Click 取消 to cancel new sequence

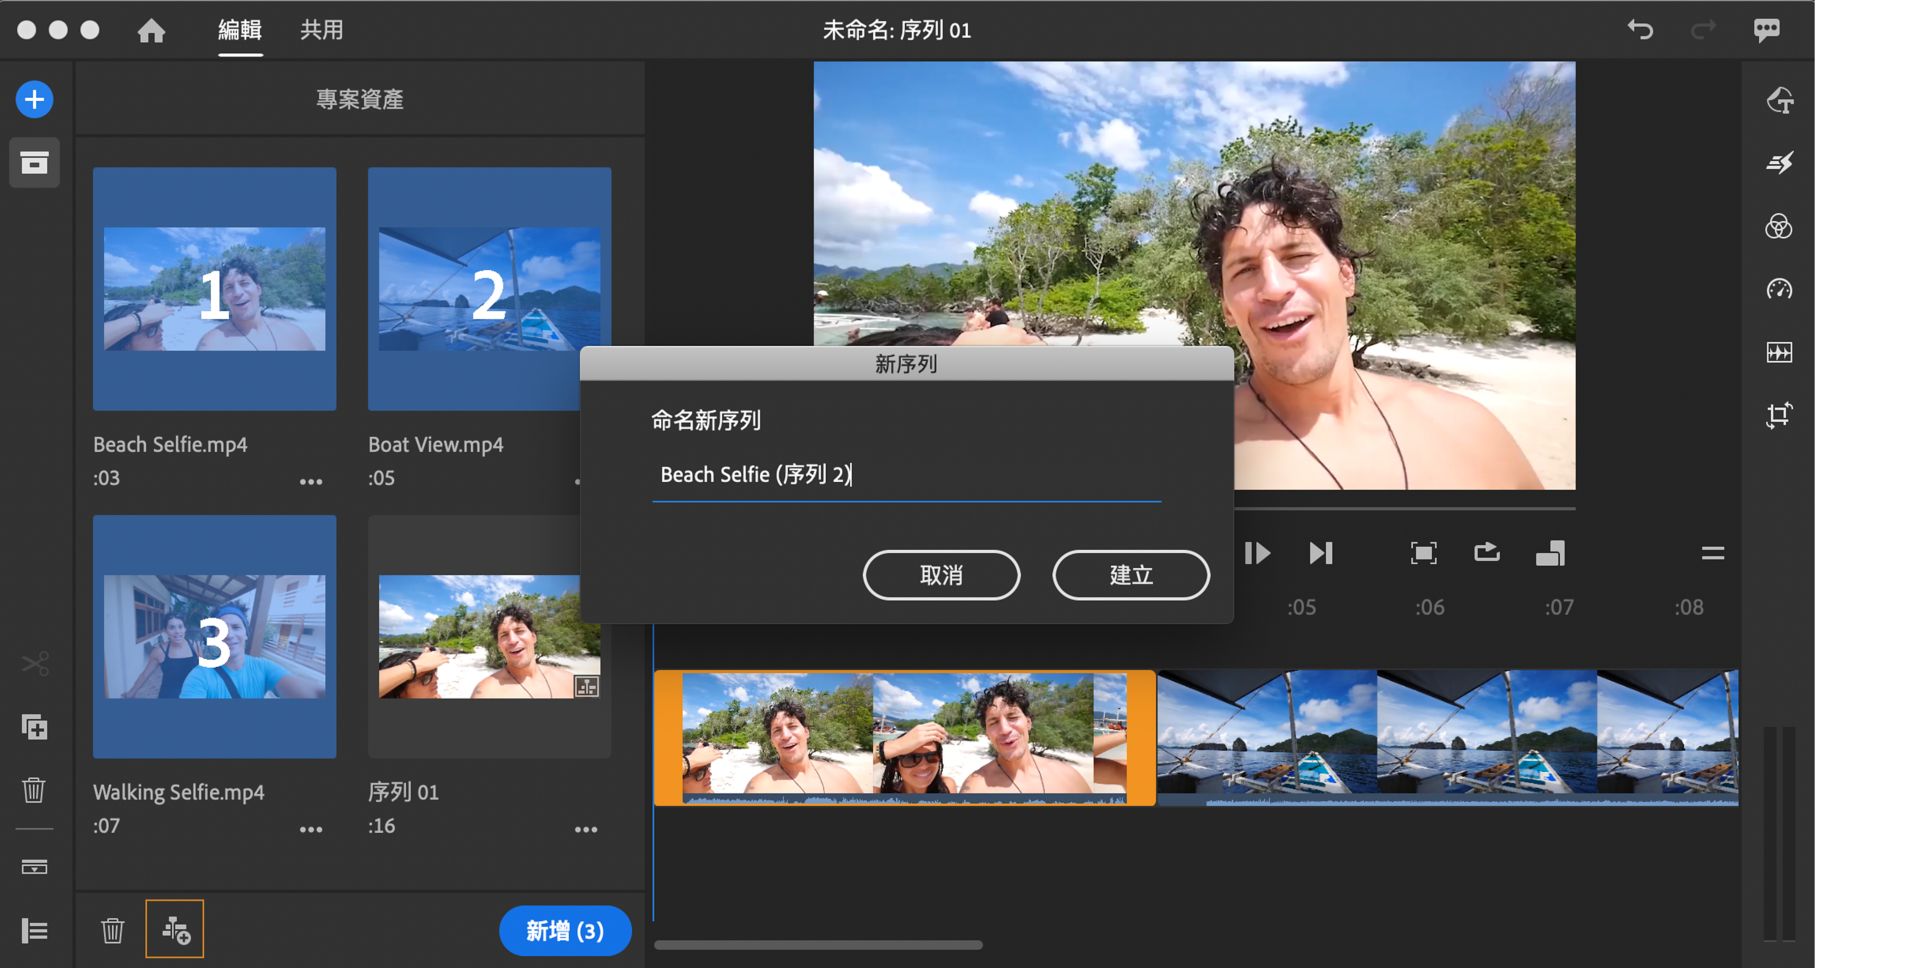tap(941, 575)
